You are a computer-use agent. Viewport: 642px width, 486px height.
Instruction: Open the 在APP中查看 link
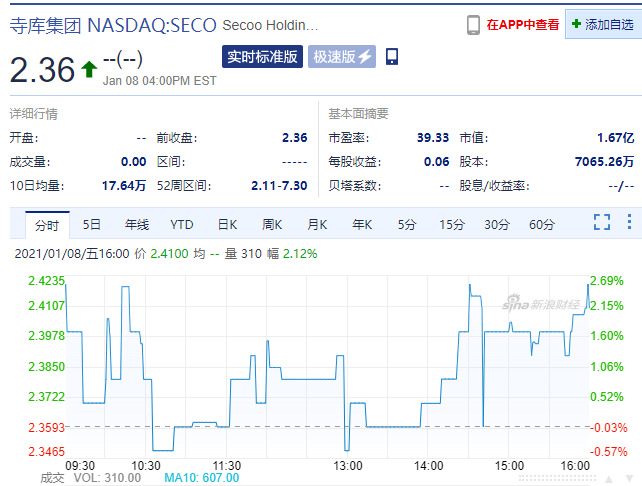[x=523, y=25]
